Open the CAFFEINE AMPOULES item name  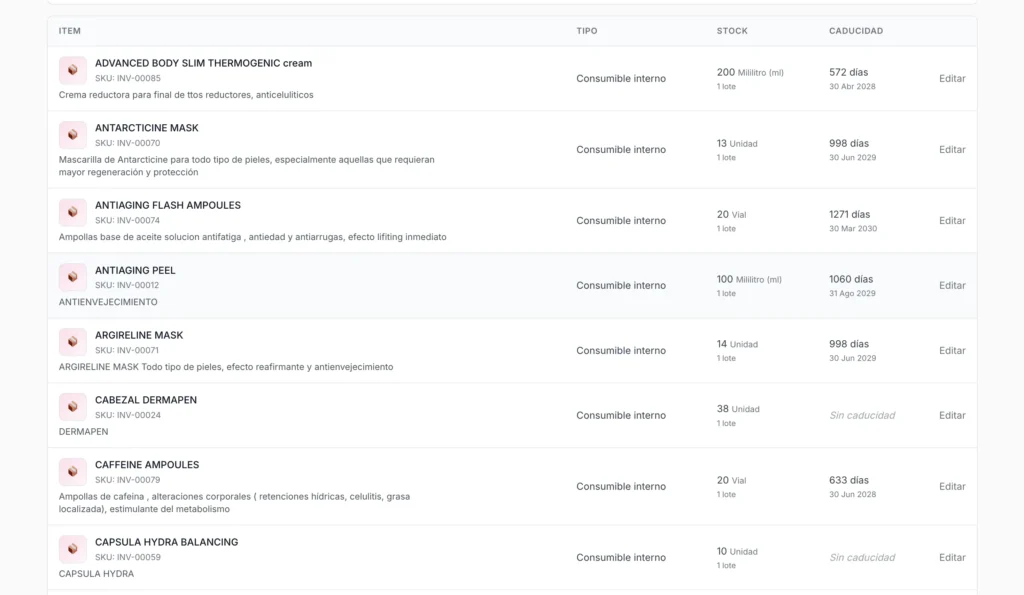pyautogui.click(x=147, y=465)
